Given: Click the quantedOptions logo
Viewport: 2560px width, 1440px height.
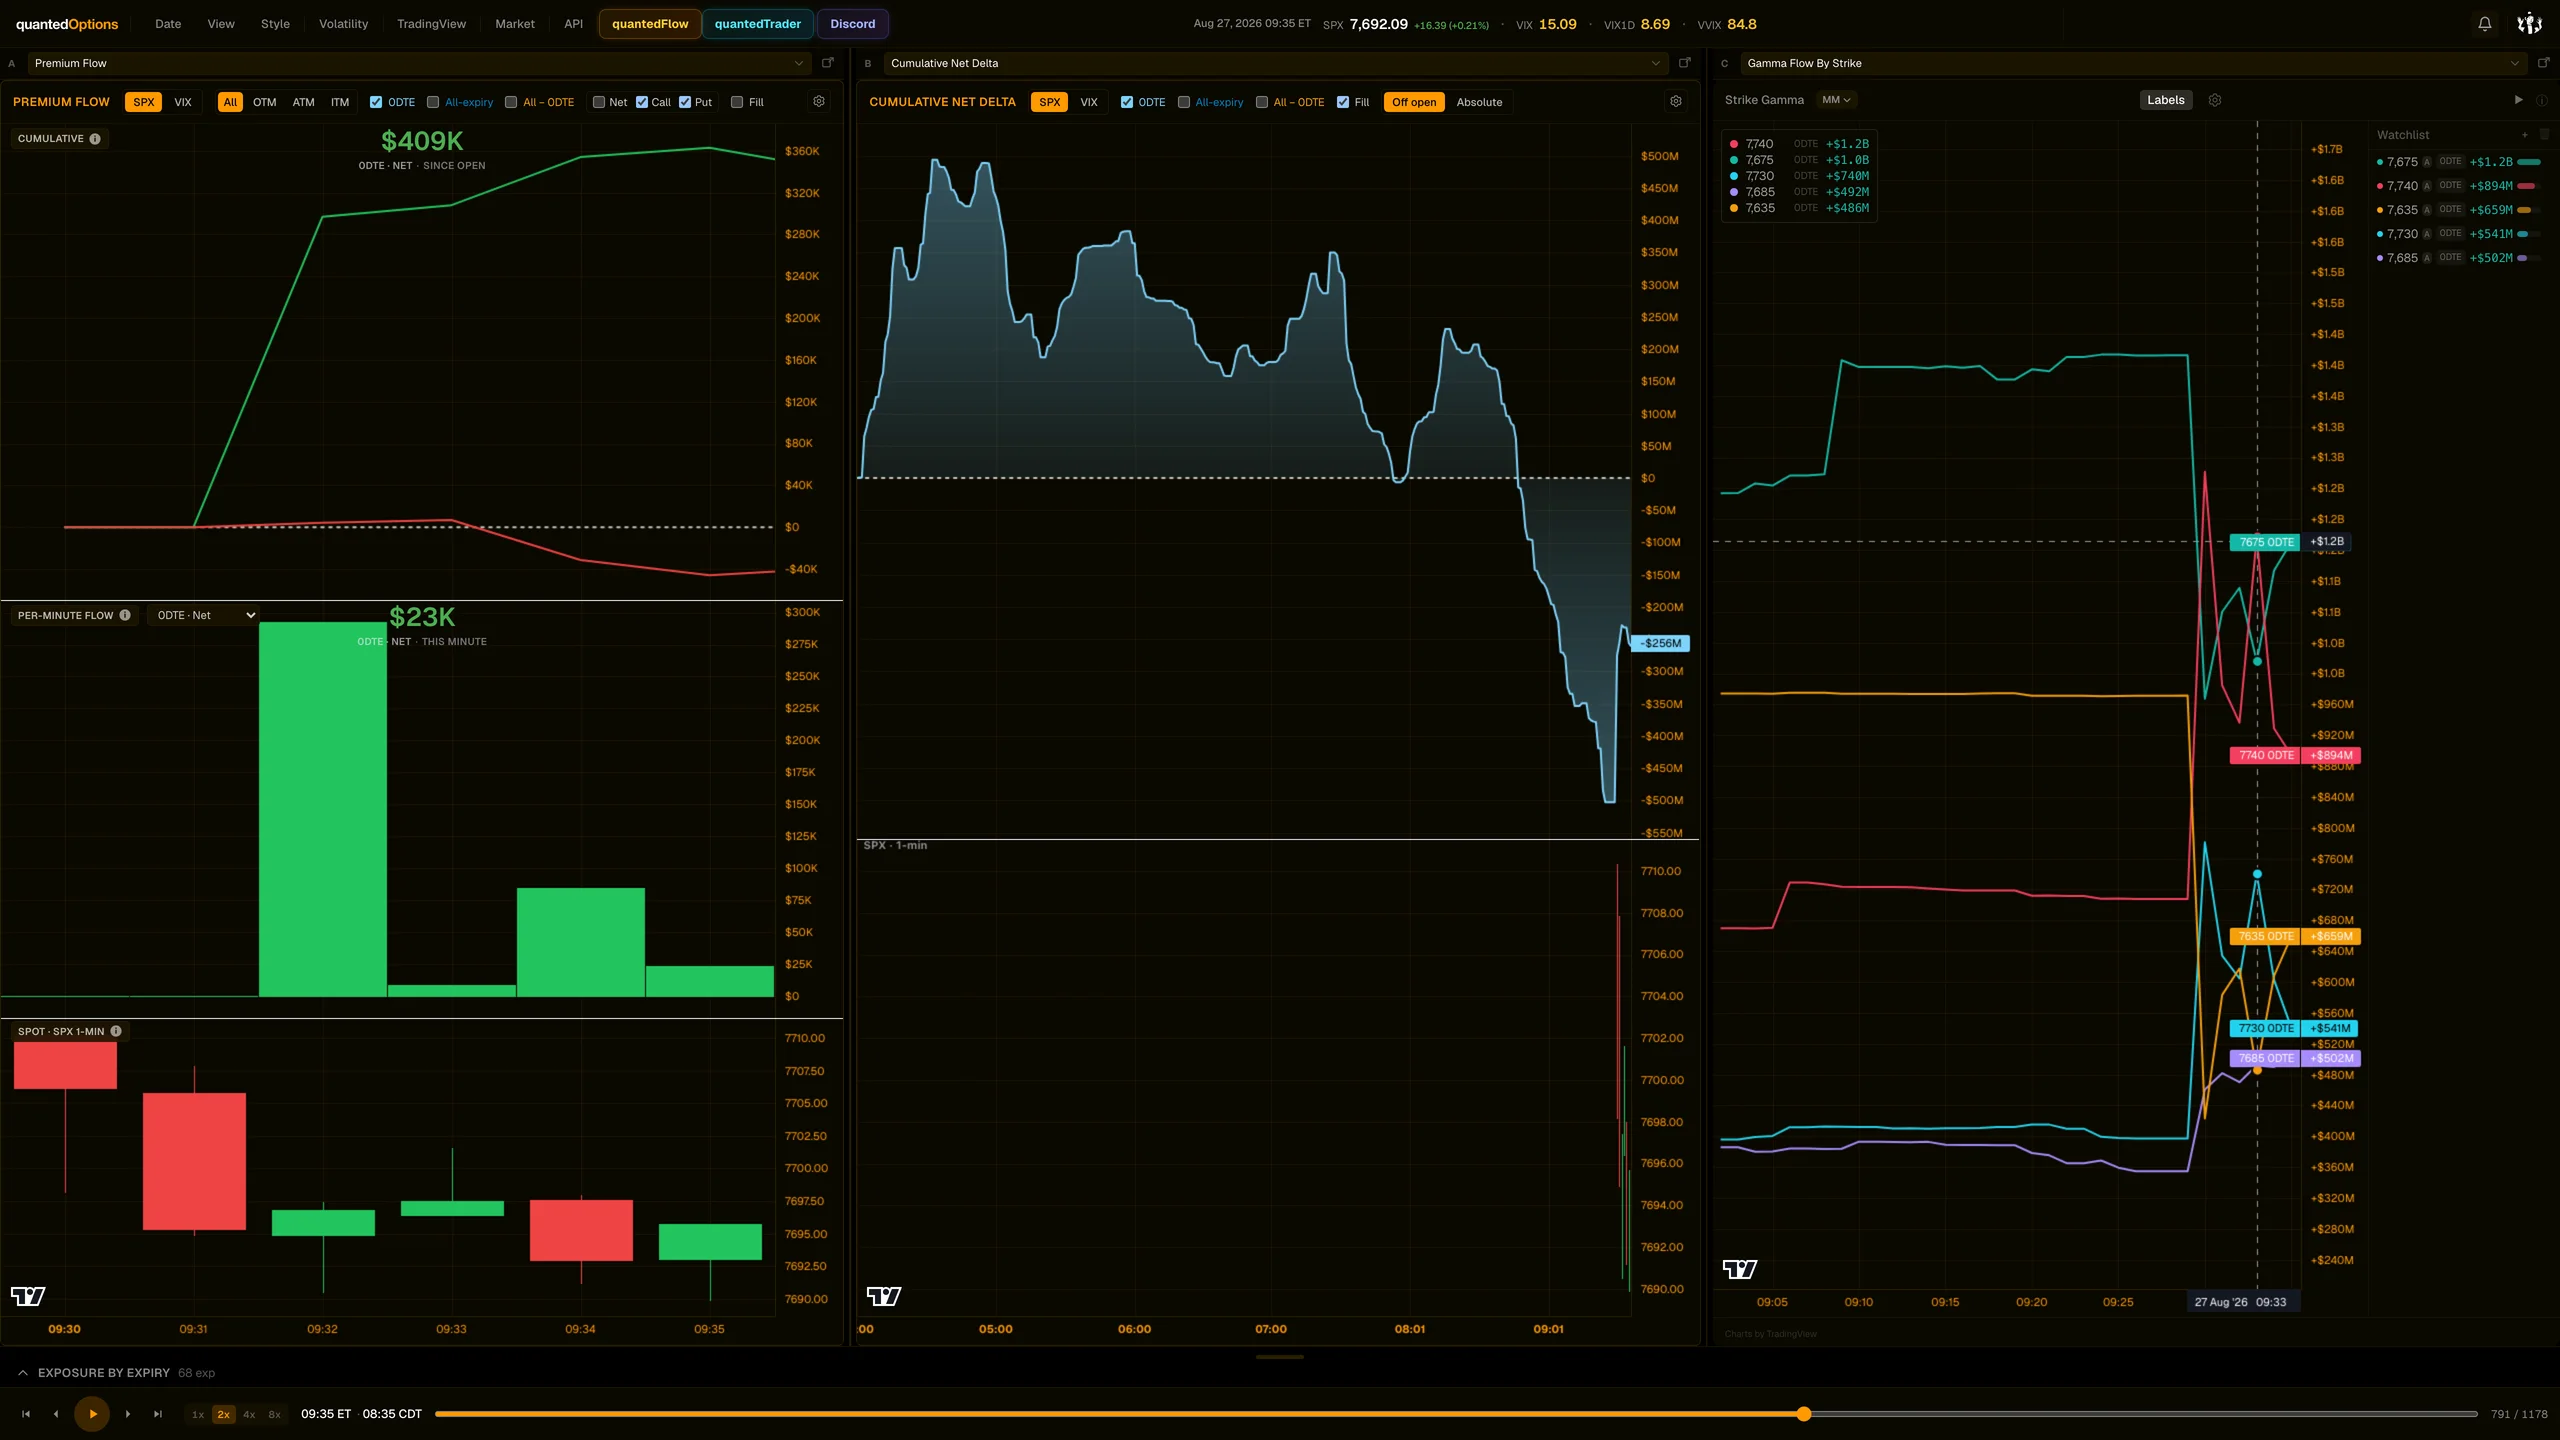Looking at the screenshot, I should click(x=67, y=24).
